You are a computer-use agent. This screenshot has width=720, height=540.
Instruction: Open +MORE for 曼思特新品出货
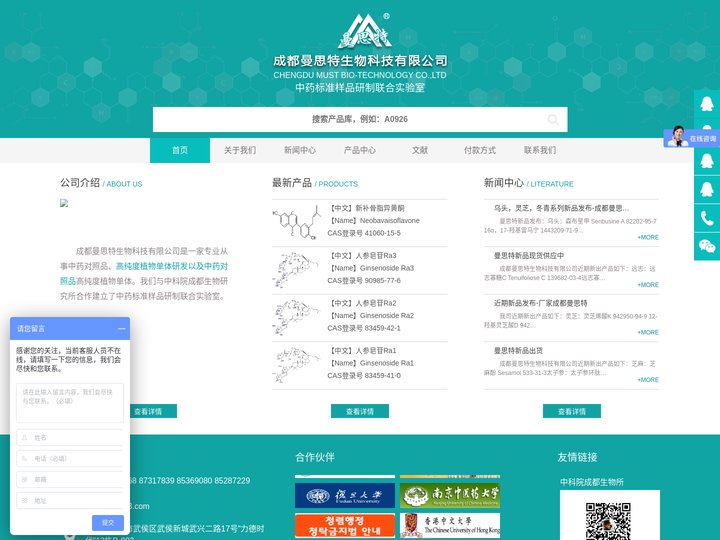point(648,380)
